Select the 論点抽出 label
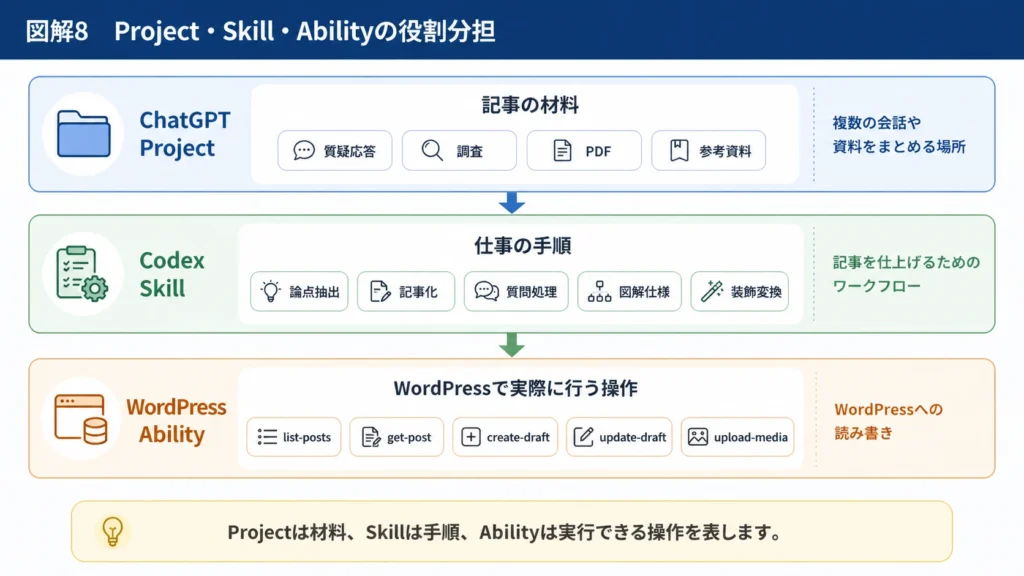The height and width of the screenshot is (576, 1024). [x=315, y=292]
